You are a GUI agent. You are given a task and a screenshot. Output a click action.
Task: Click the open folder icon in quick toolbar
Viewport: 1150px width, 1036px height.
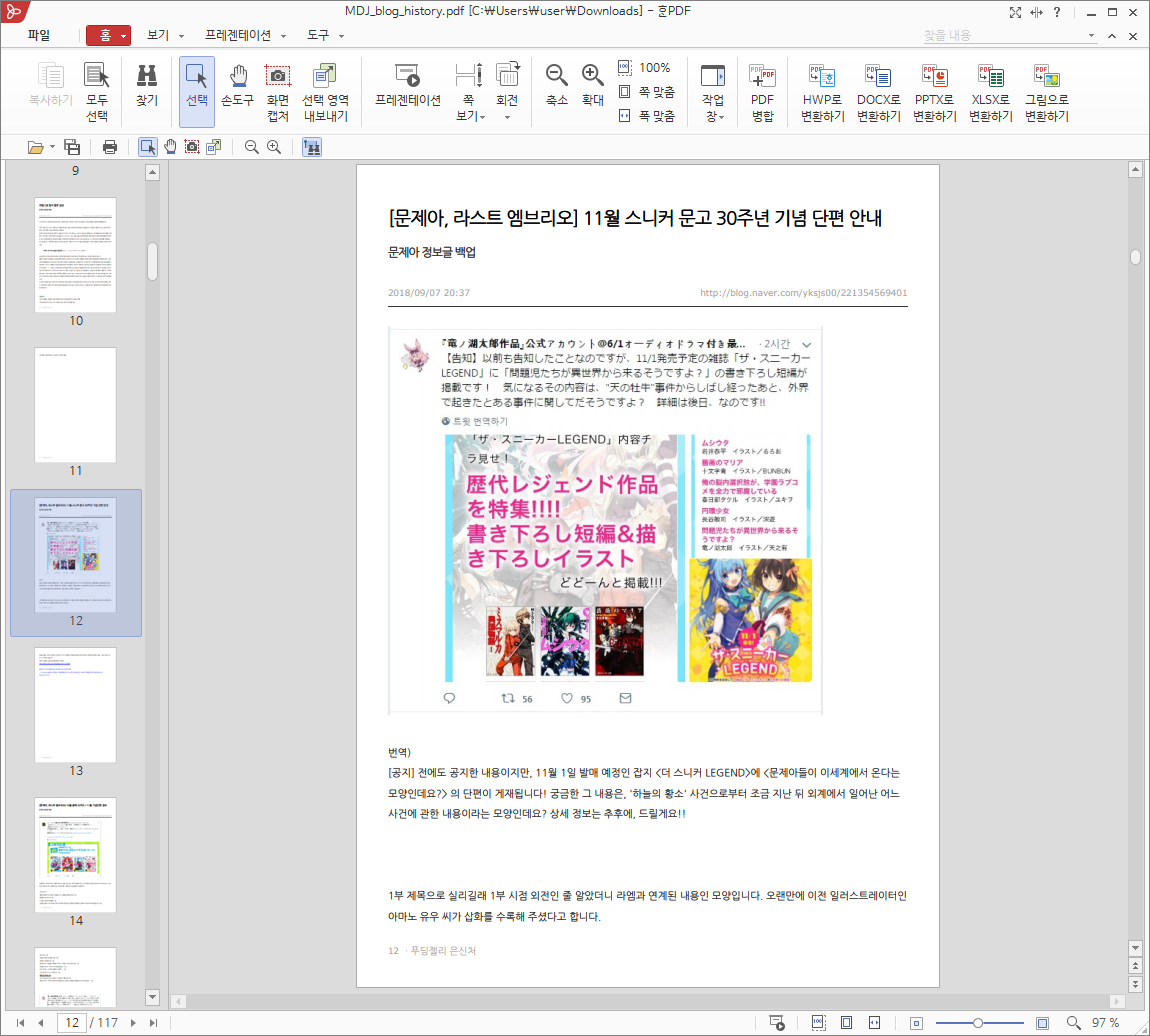pyautogui.click(x=35, y=147)
